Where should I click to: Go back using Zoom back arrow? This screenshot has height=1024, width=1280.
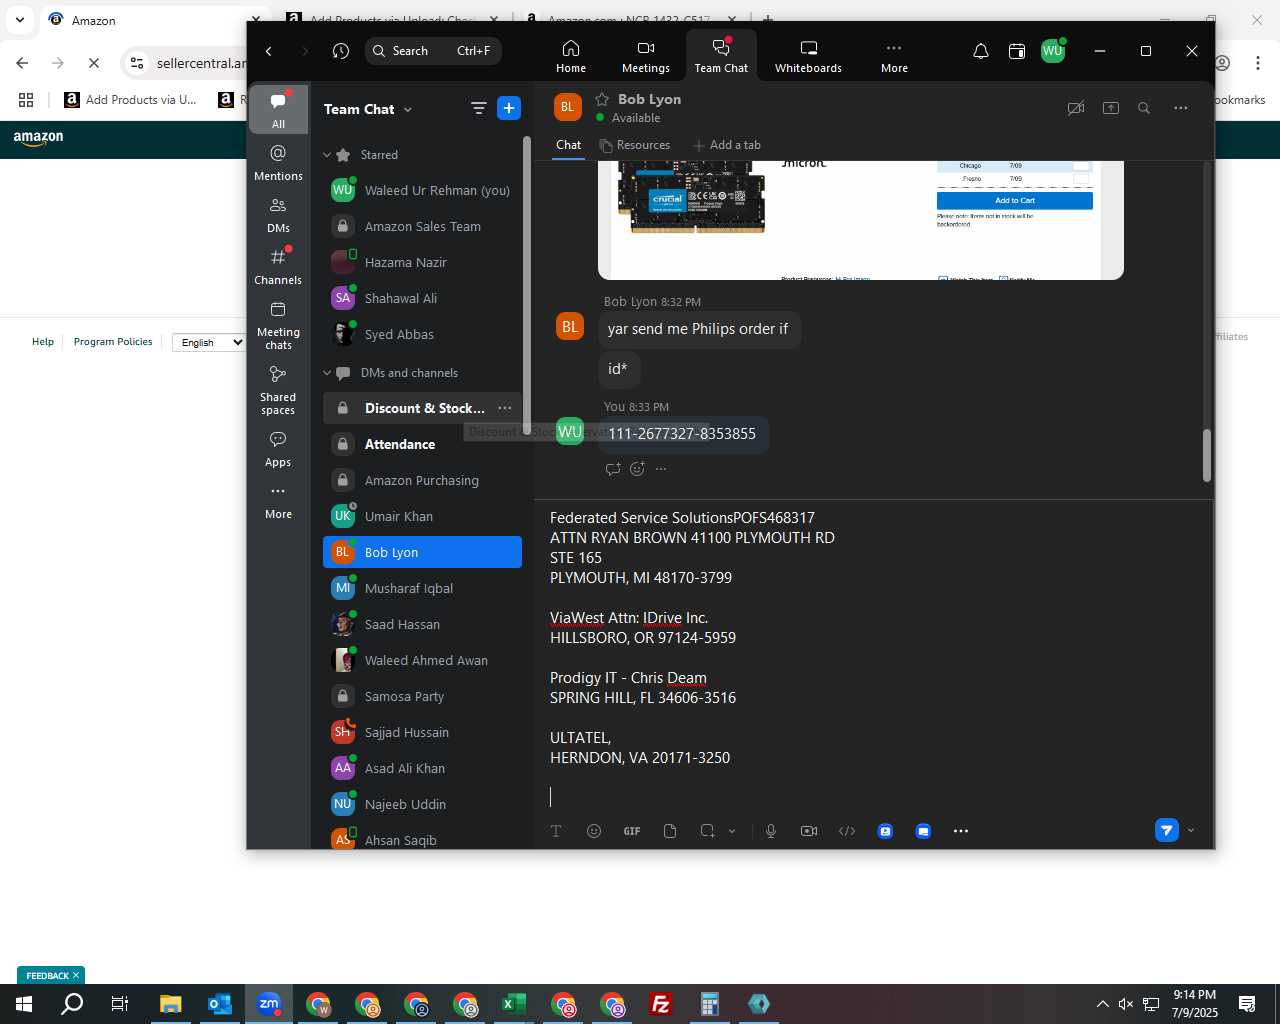point(269,51)
